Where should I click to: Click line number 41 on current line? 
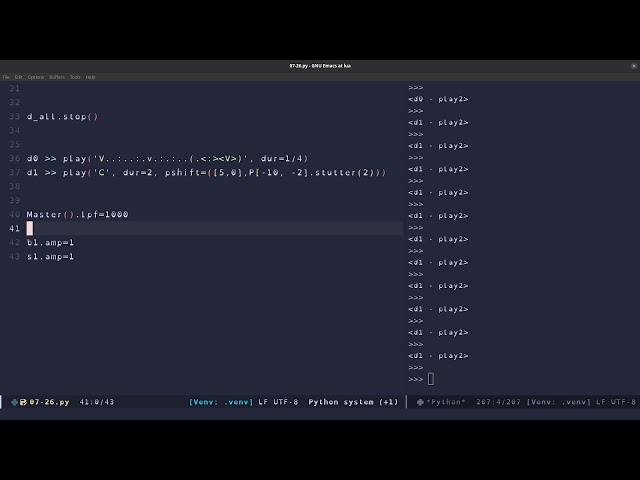pyautogui.click(x=15, y=229)
